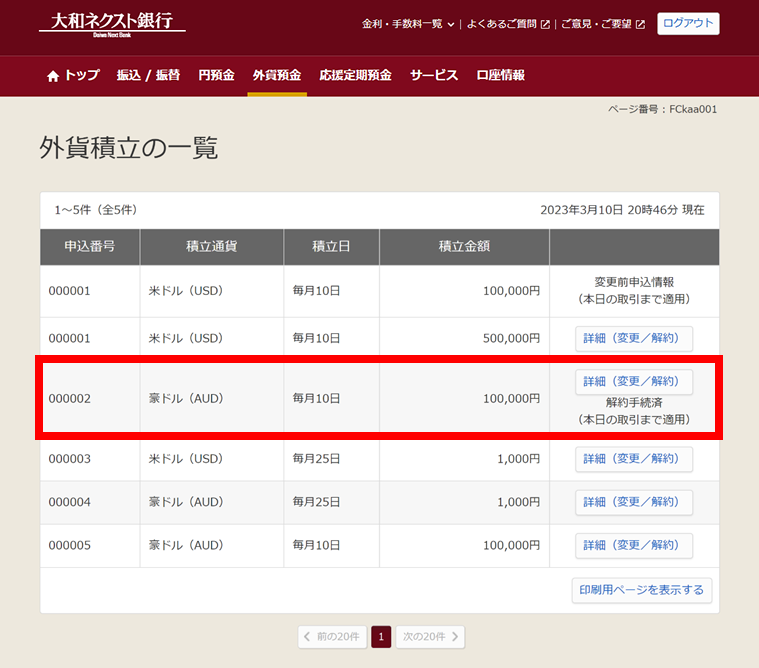Click the 積立日 column header
759x668 pixels.
331,246
